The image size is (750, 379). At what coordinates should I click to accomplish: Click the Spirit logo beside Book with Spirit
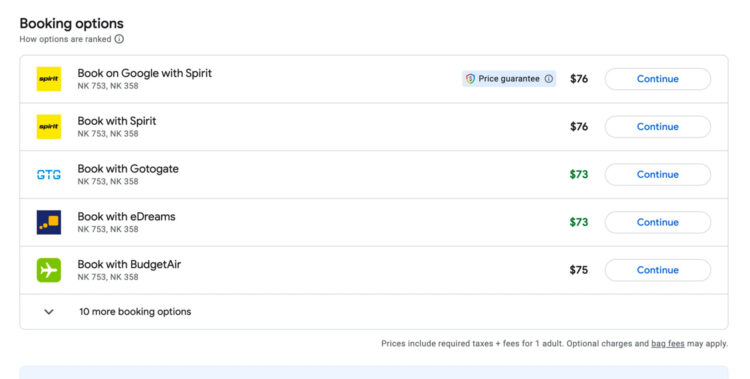coord(49,127)
